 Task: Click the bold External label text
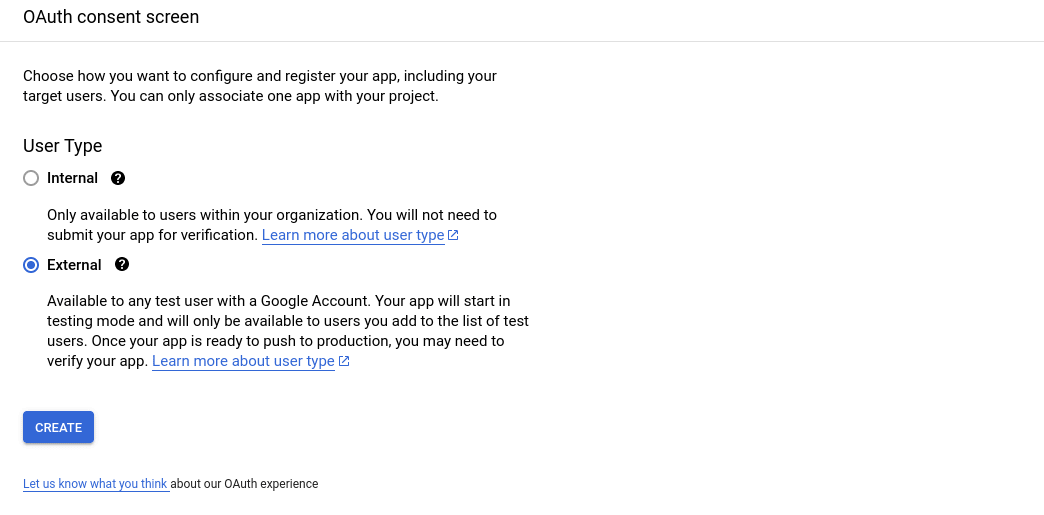(x=75, y=264)
